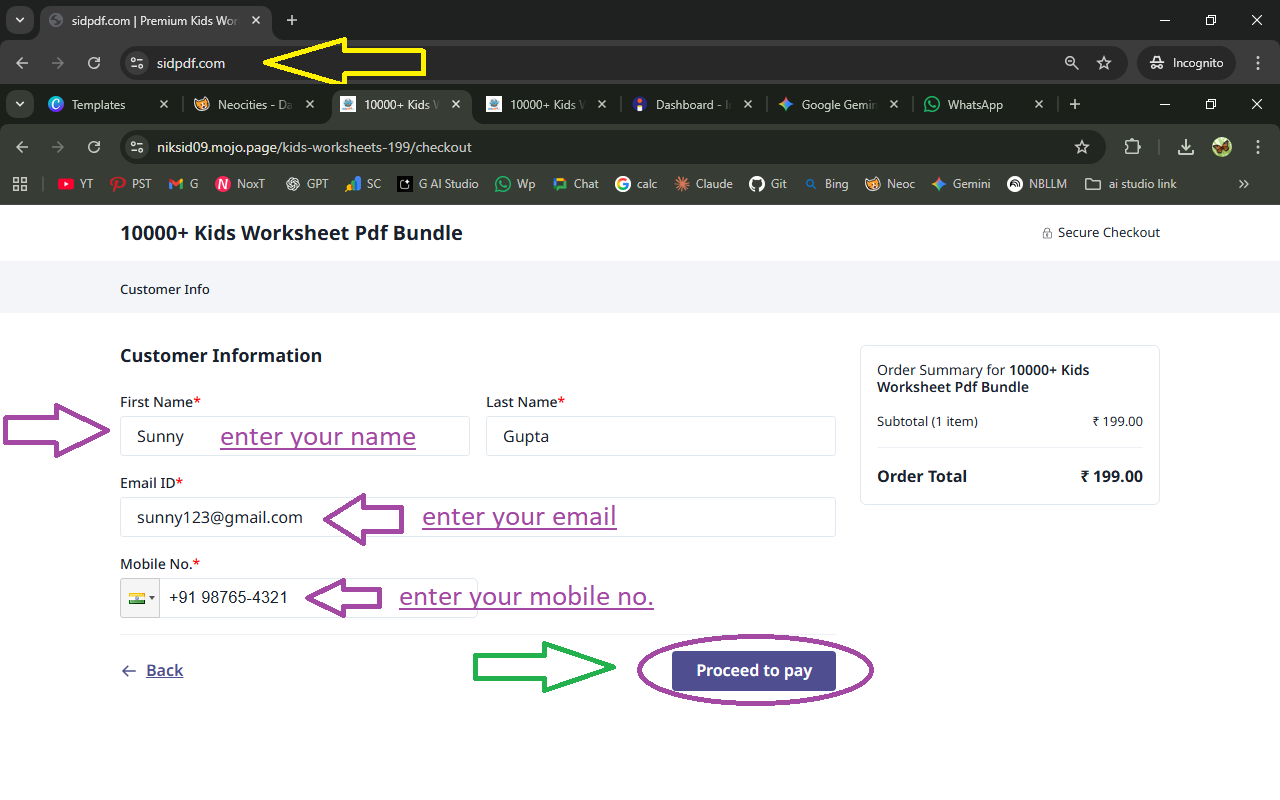Click the zoom magnifier in sidpdf.com address bar
Viewport: 1280px width, 800px height.
pyautogui.click(x=1071, y=63)
